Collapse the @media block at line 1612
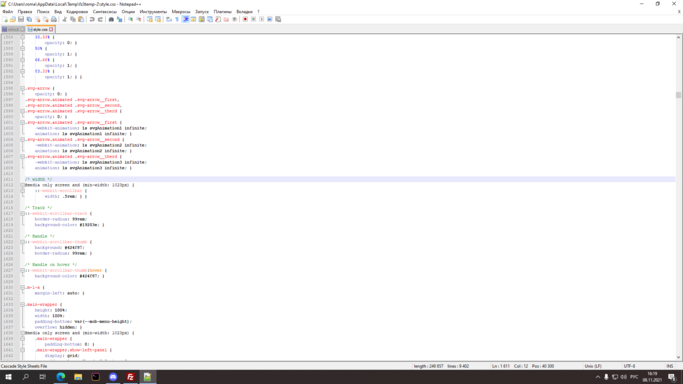The height and width of the screenshot is (384, 683). [23, 185]
